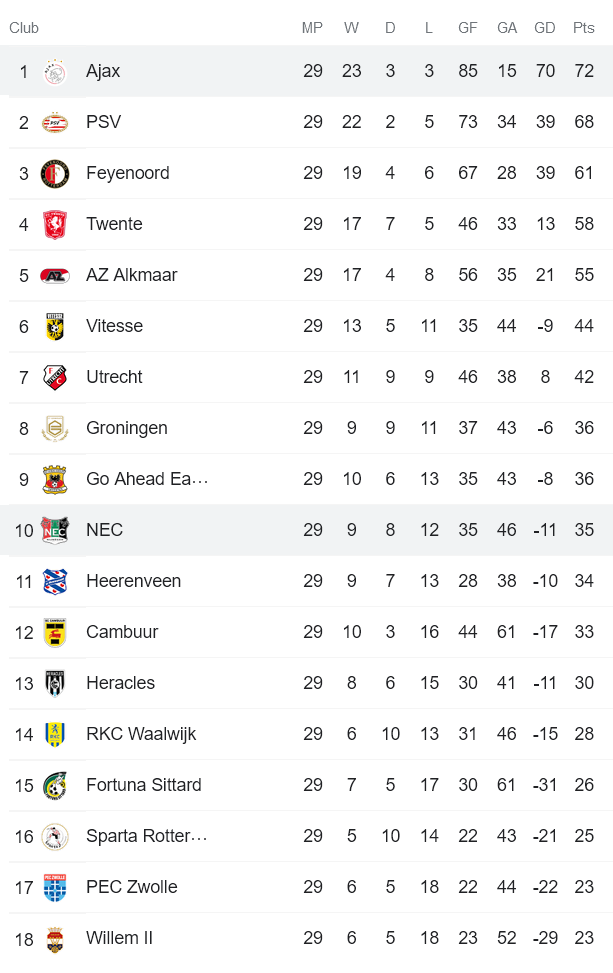This screenshot has width=613, height=973.
Task: Click the Go Ahead Eagles crest
Action: click(55, 480)
